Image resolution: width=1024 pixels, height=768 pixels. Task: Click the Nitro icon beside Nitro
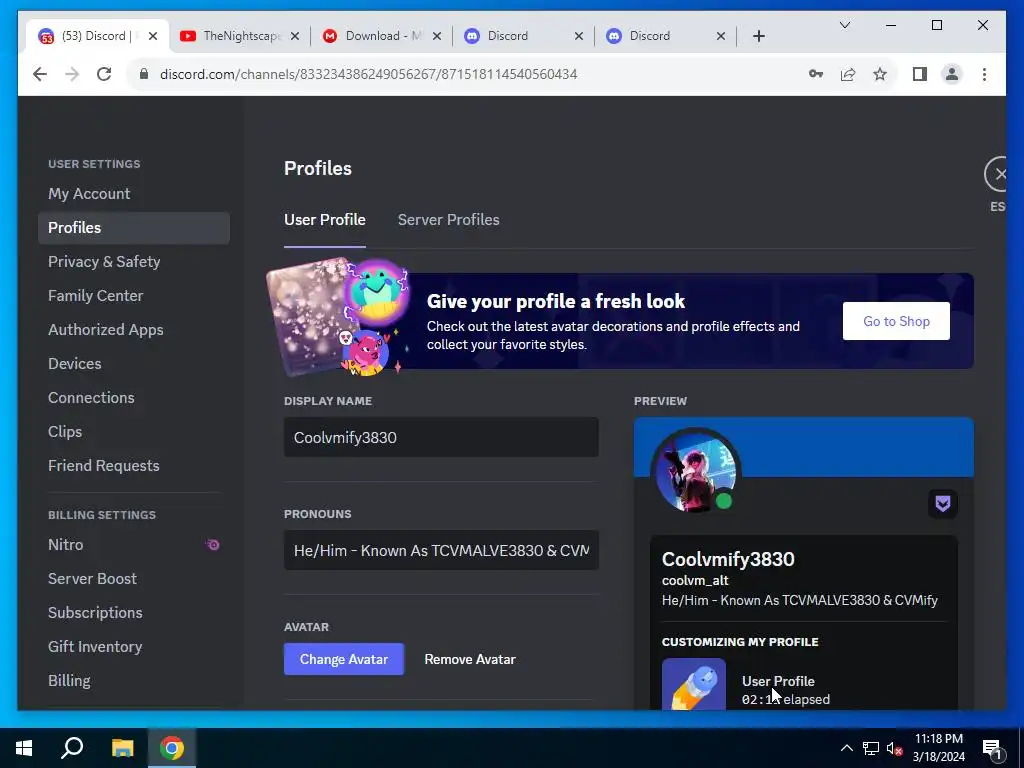pos(213,545)
